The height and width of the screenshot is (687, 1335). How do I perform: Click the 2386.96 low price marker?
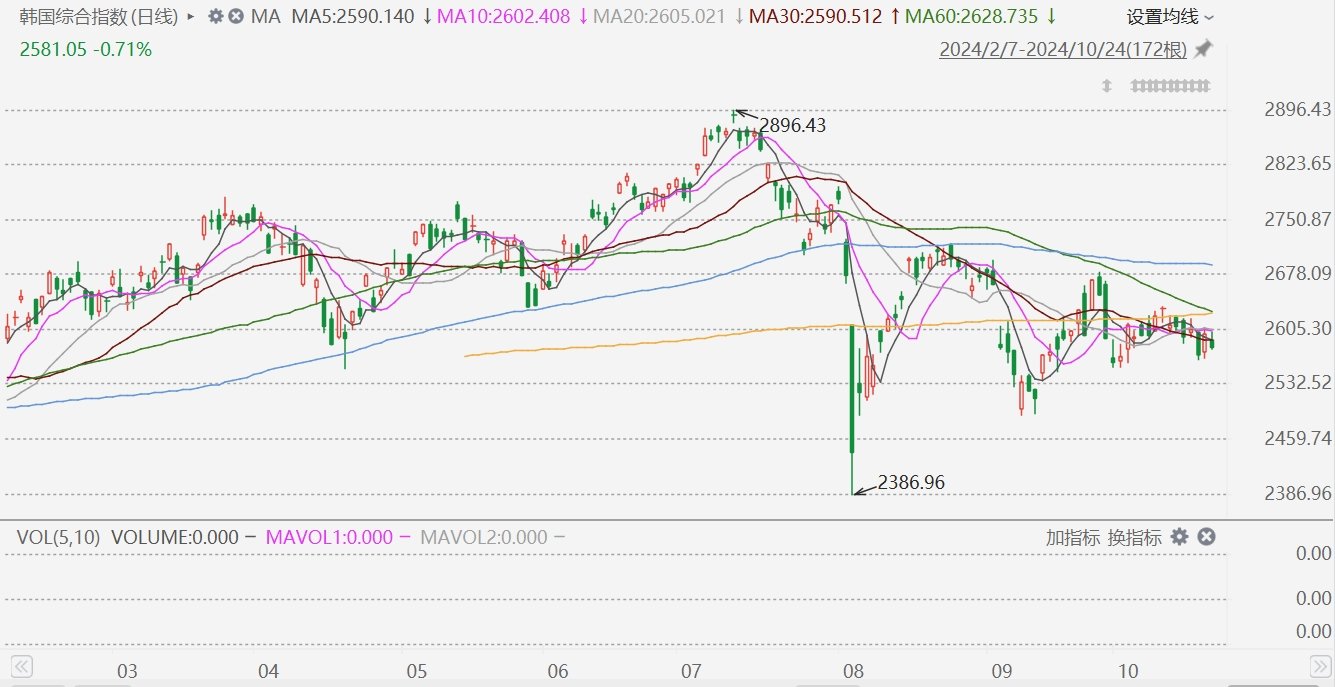coord(911,482)
